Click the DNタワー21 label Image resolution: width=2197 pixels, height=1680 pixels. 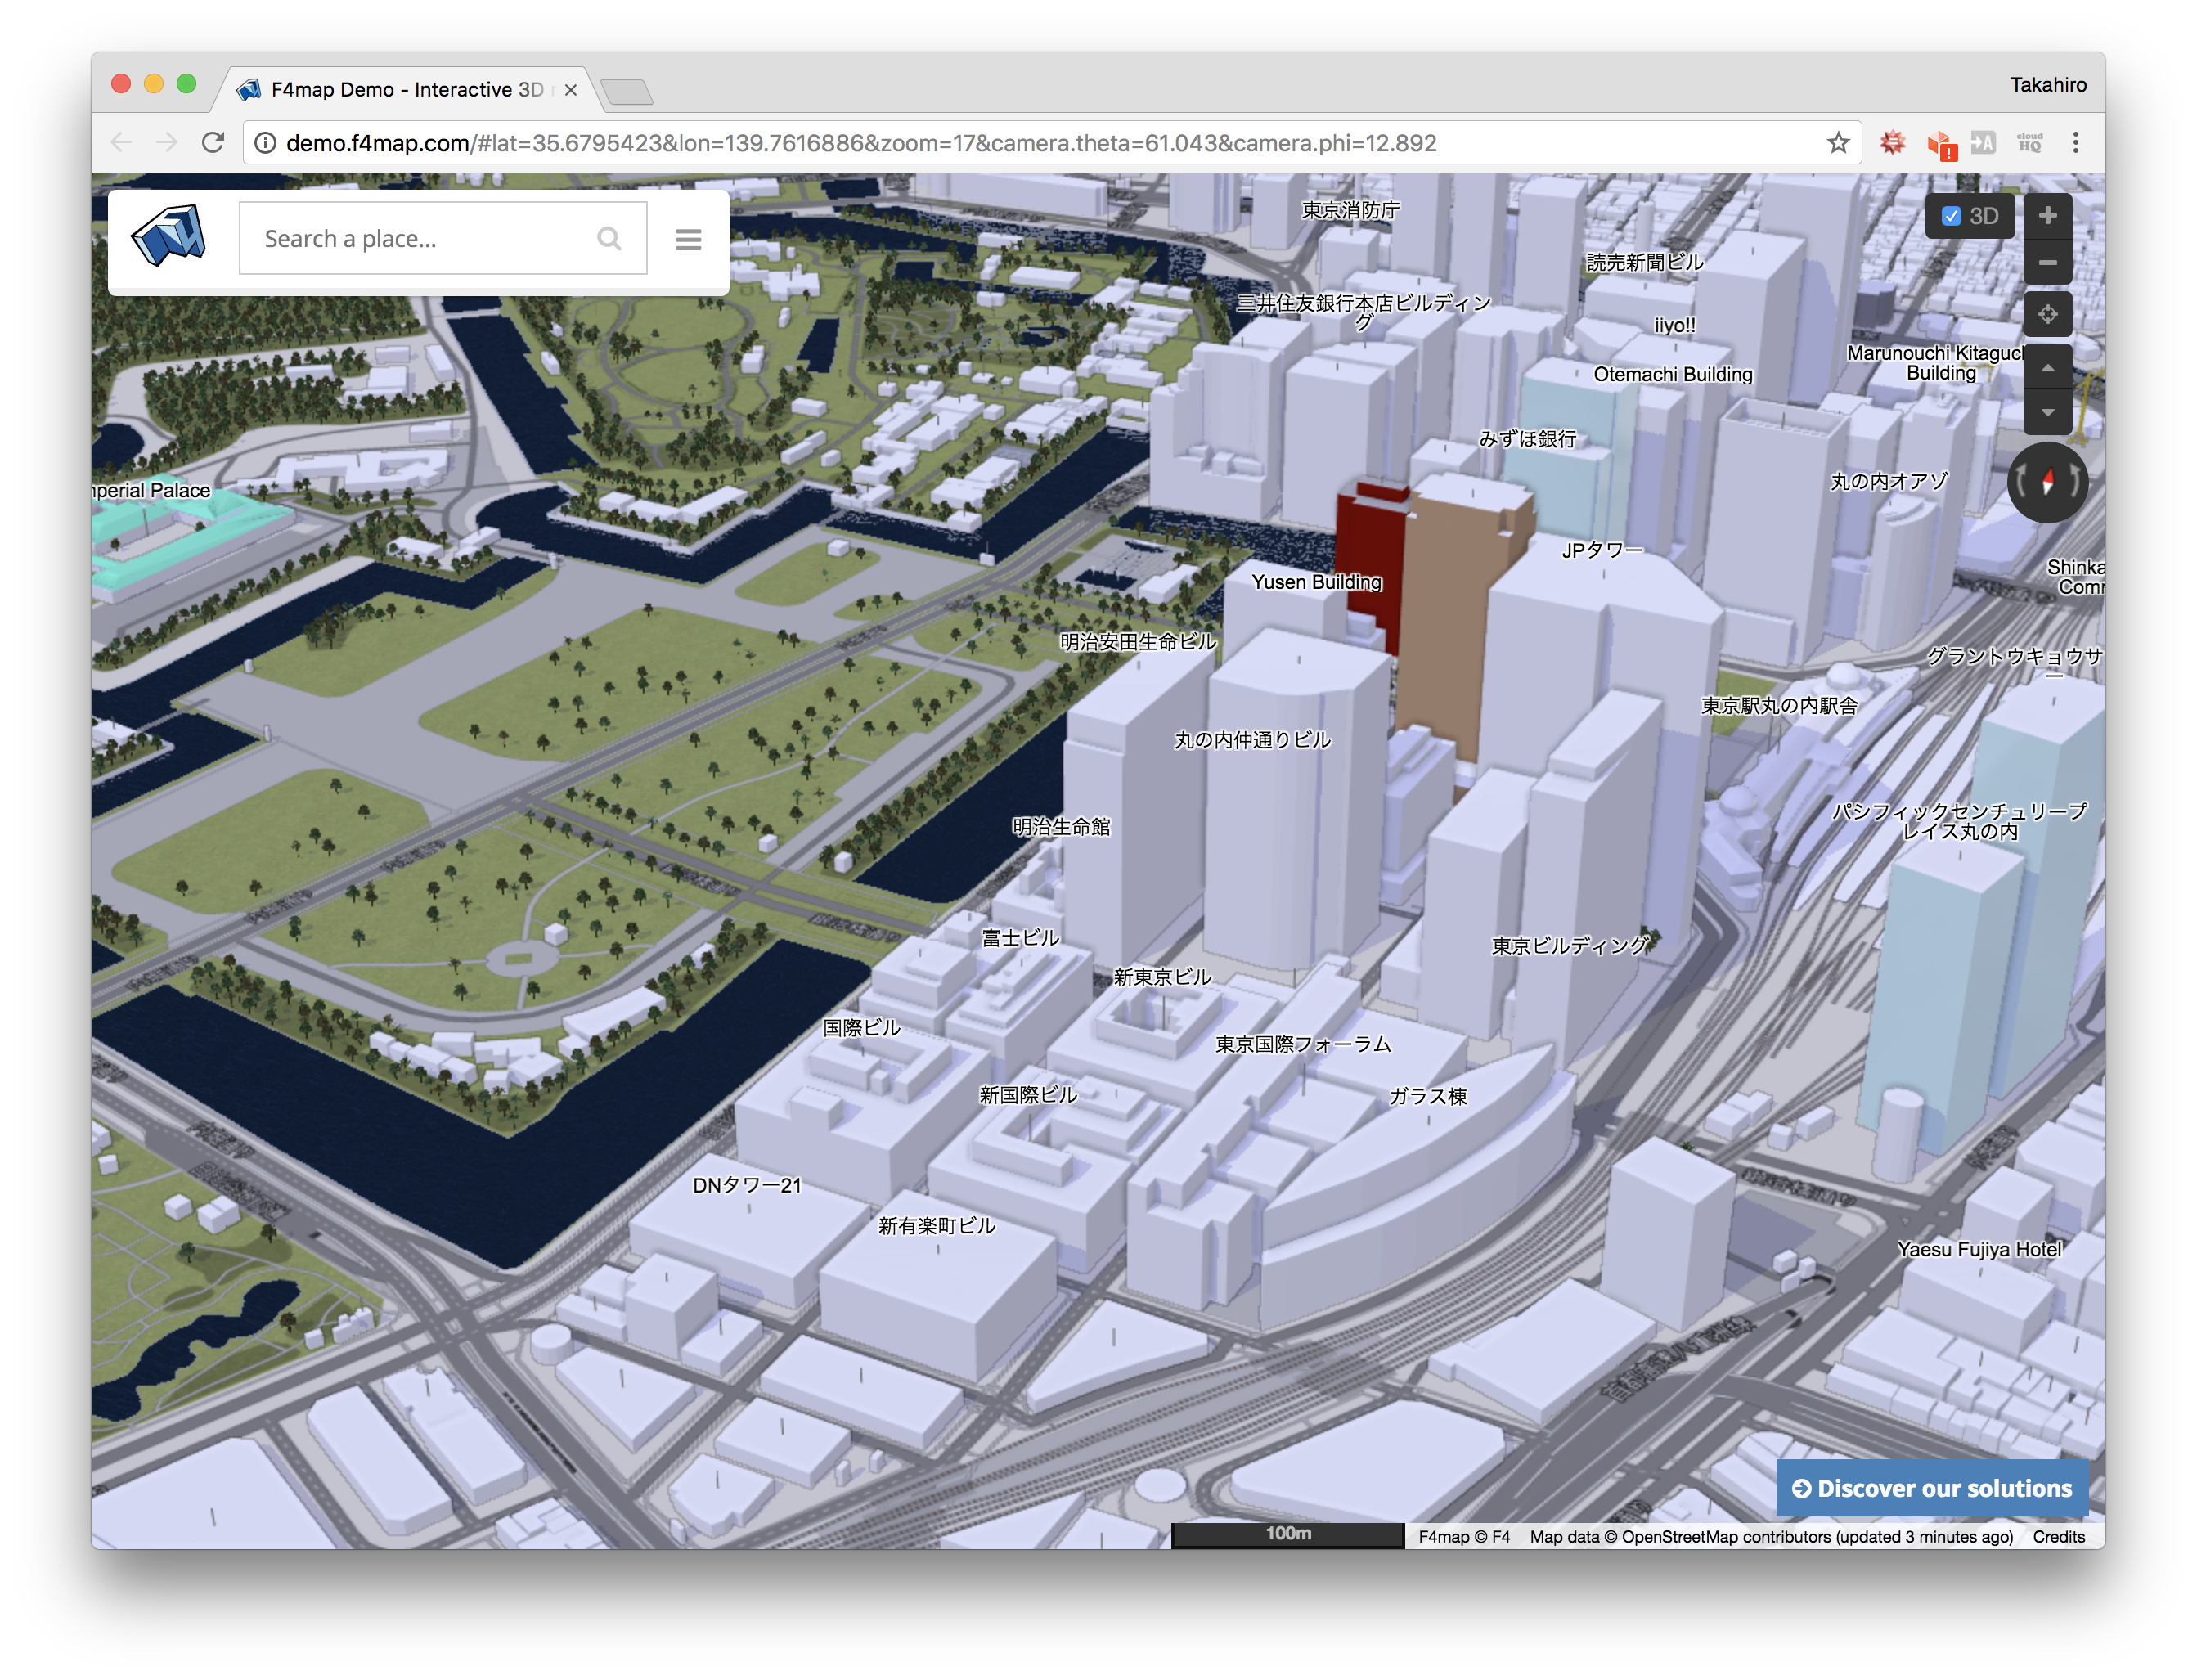point(747,1185)
